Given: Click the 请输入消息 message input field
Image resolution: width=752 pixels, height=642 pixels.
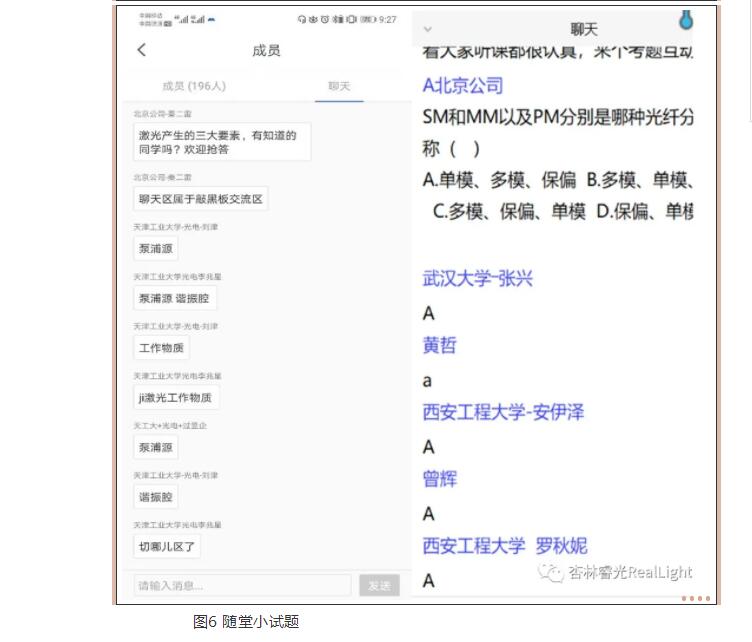Looking at the screenshot, I should point(243,585).
